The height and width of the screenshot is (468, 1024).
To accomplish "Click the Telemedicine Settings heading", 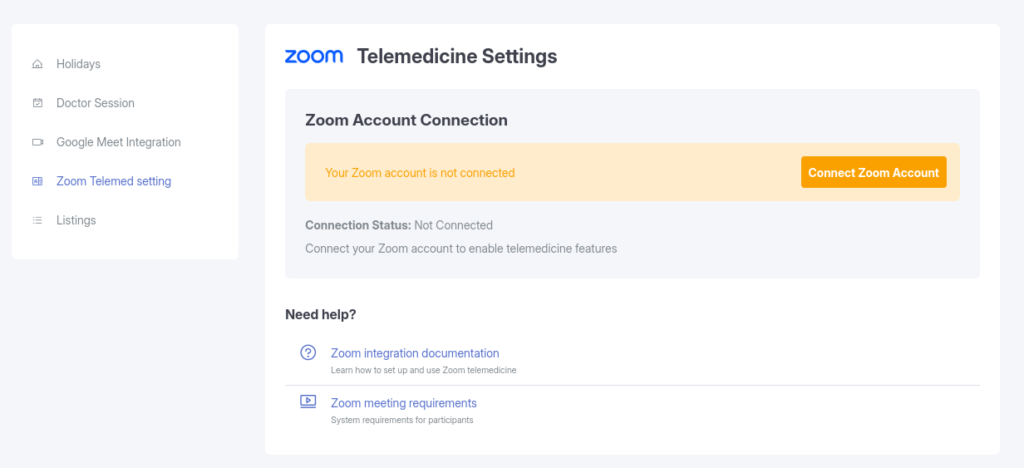I will pos(457,57).
